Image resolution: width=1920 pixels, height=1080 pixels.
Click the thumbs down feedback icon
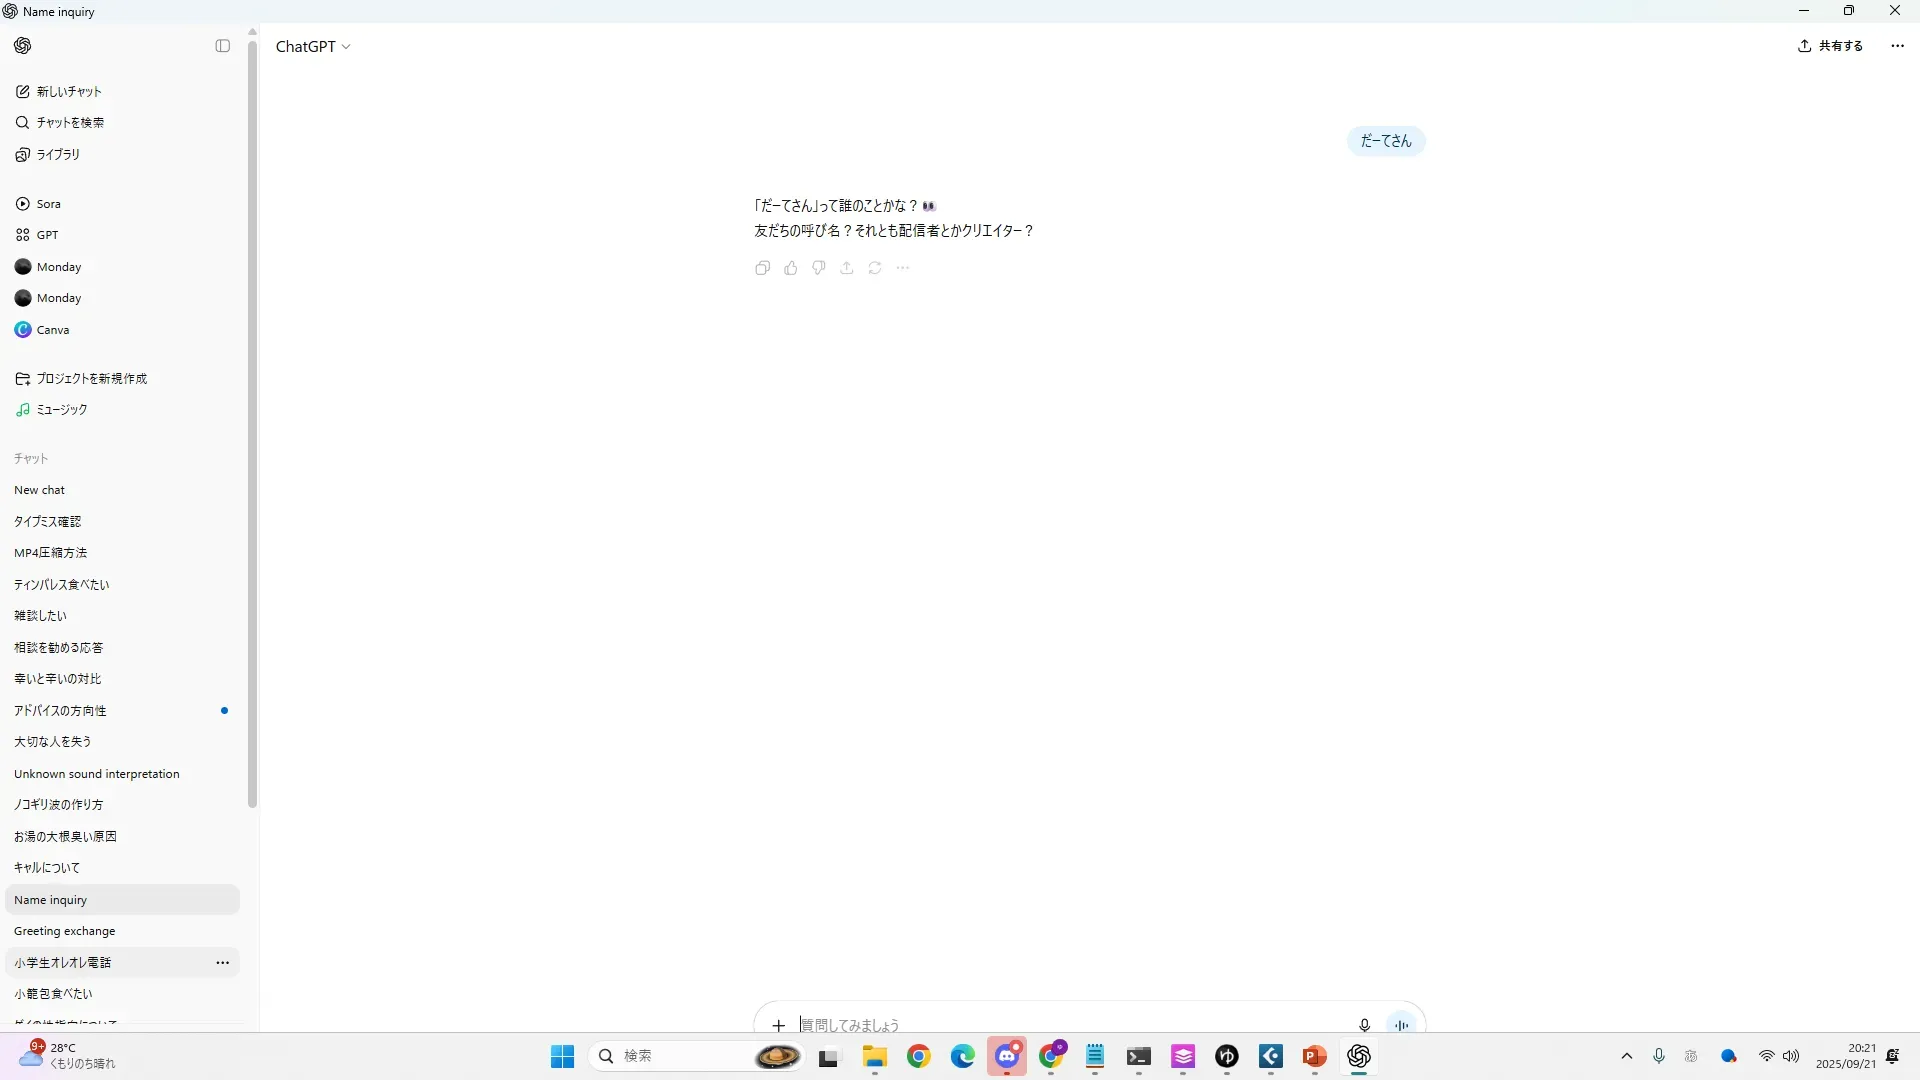[819, 268]
